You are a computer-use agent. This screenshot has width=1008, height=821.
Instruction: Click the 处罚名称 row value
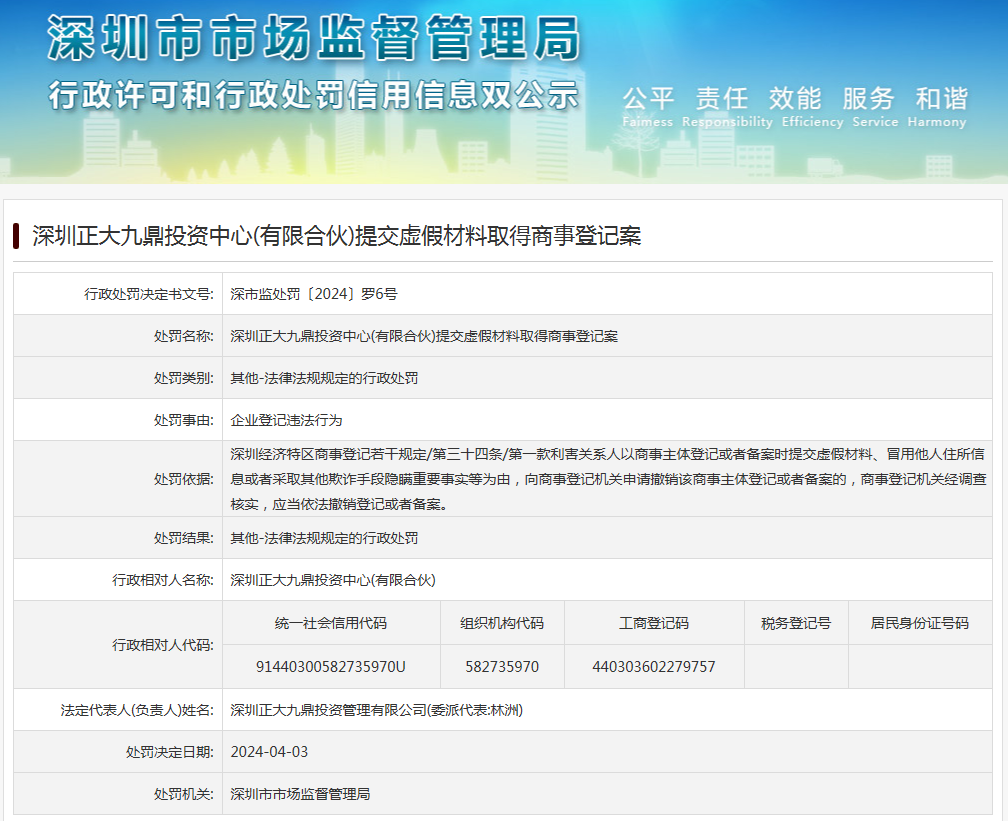(x=424, y=336)
